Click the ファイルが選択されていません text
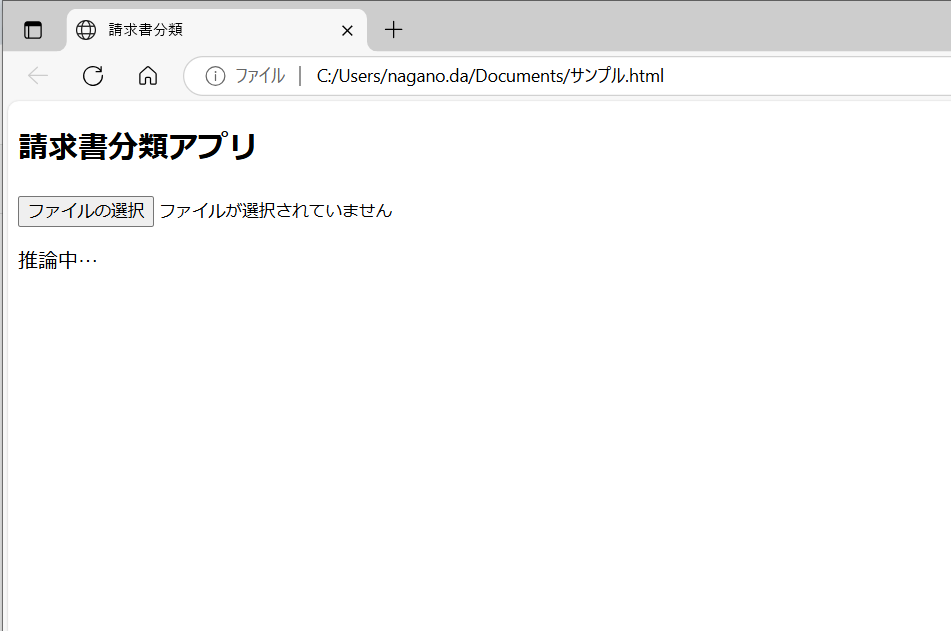Image resolution: width=951 pixels, height=631 pixels. click(x=276, y=211)
